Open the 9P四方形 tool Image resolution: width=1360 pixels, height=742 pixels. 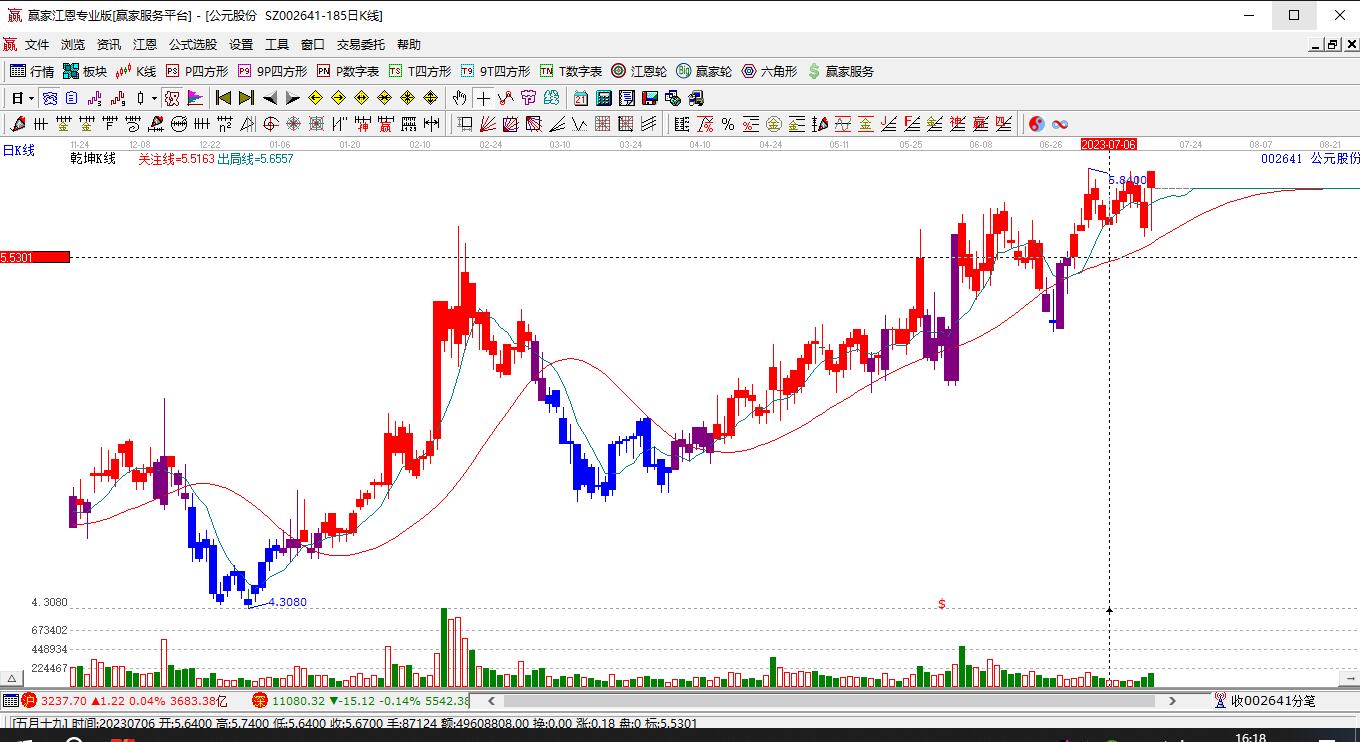click(272, 71)
